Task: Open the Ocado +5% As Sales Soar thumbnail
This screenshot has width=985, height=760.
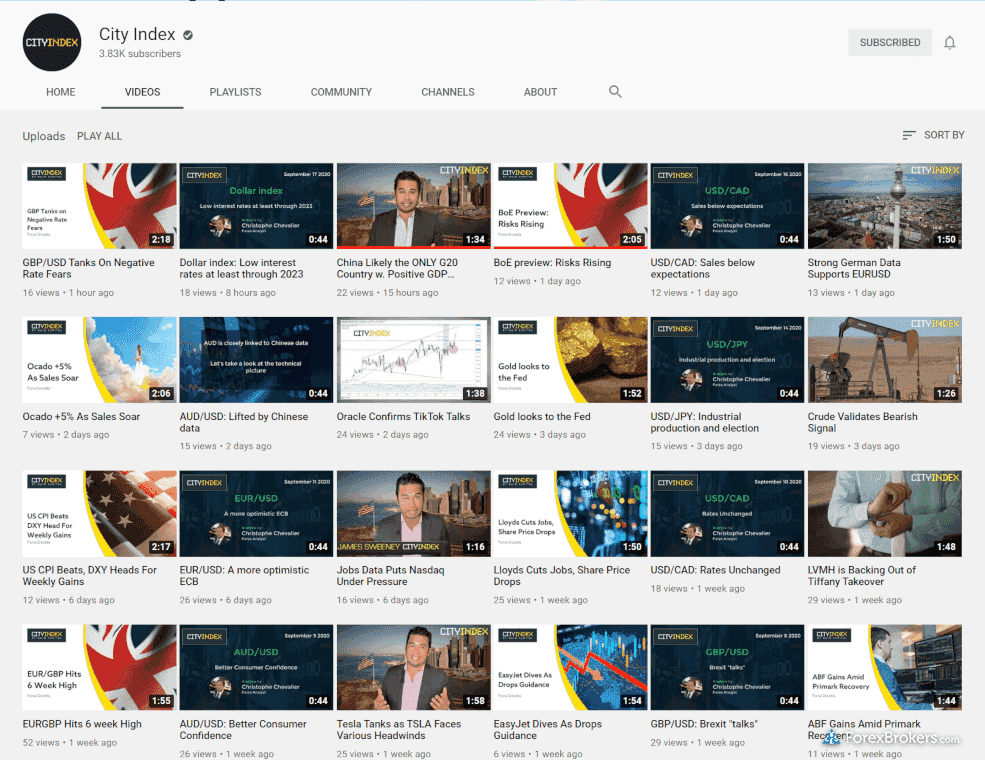Action: (x=99, y=360)
